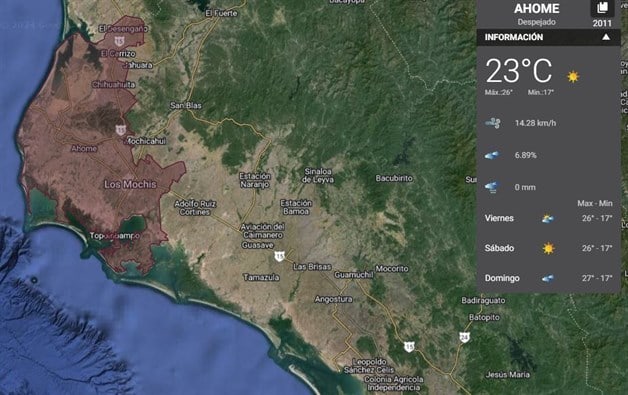Click the Viernes partly cloudy forecast icon
Viewport: 628px width, 395px height.
548,218
